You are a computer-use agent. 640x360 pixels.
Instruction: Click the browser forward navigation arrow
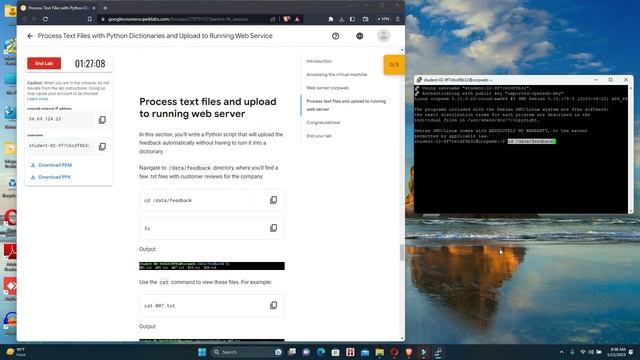click(34, 19)
